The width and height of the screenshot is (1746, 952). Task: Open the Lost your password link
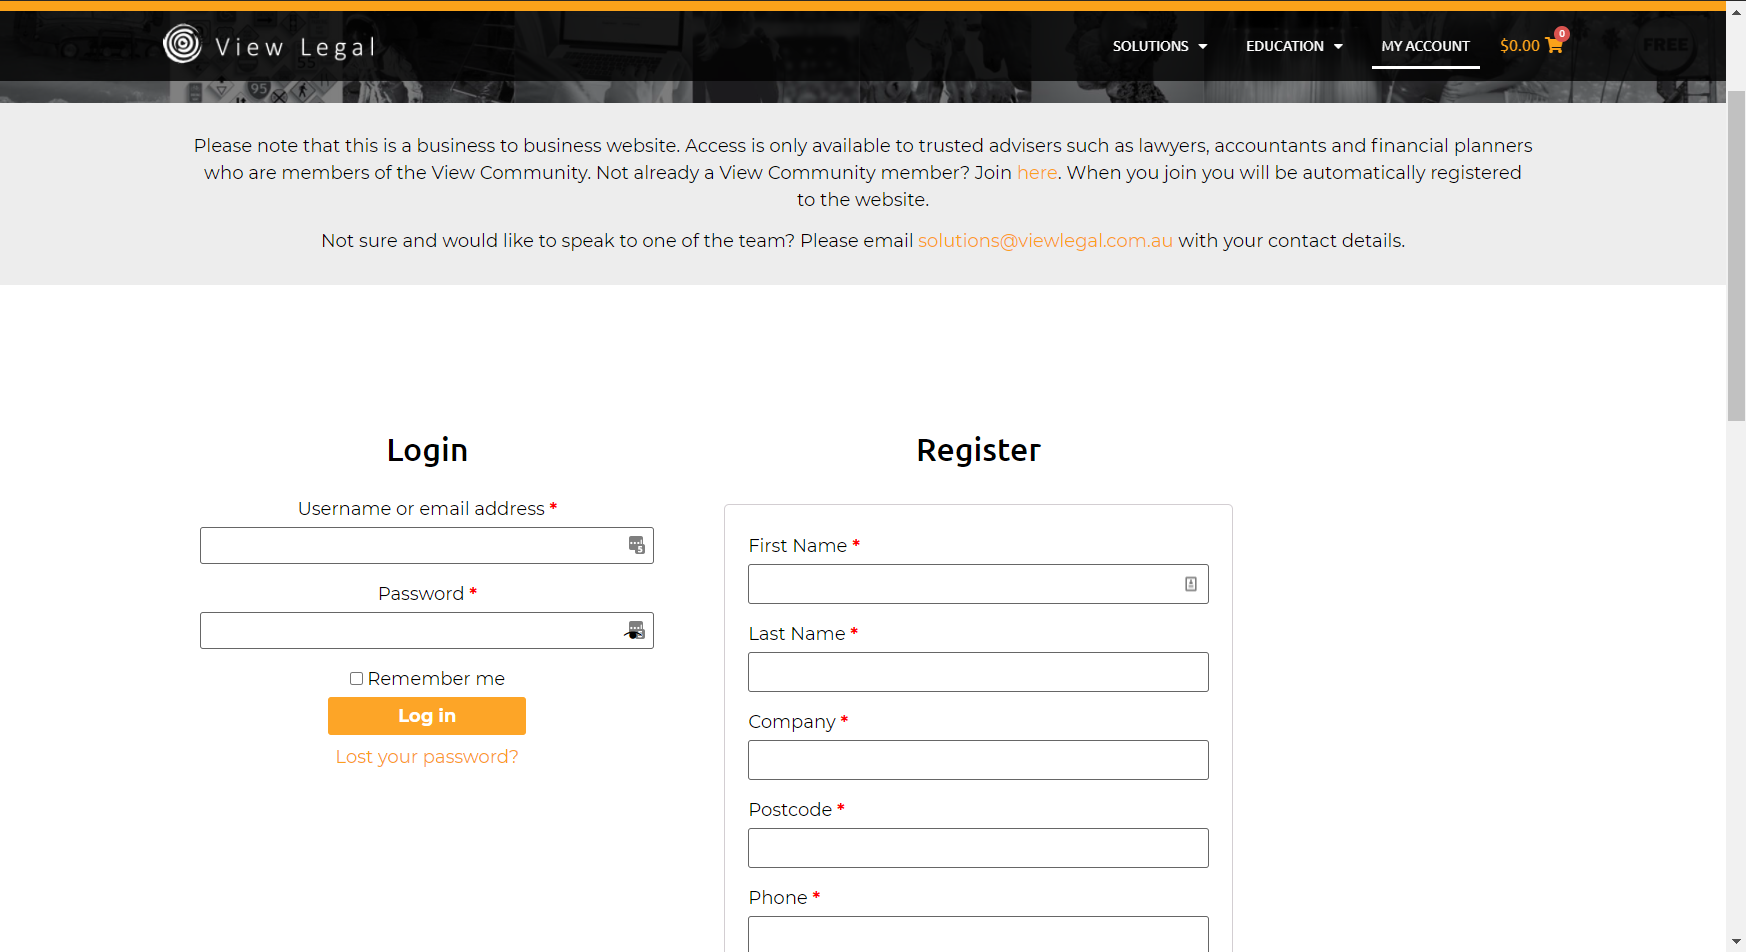[x=427, y=757]
